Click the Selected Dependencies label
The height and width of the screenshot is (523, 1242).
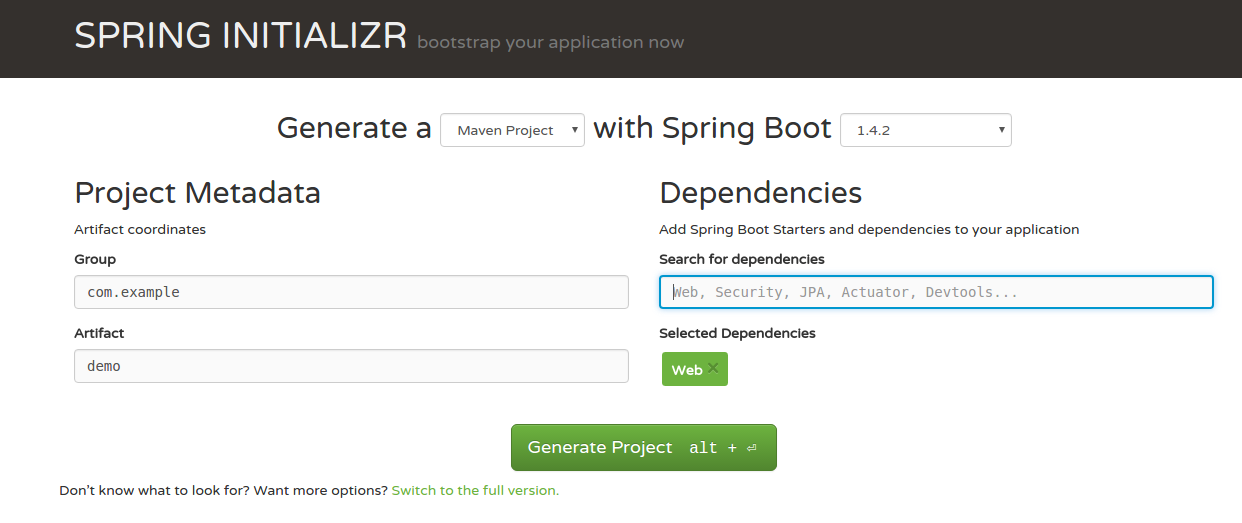[737, 333]
